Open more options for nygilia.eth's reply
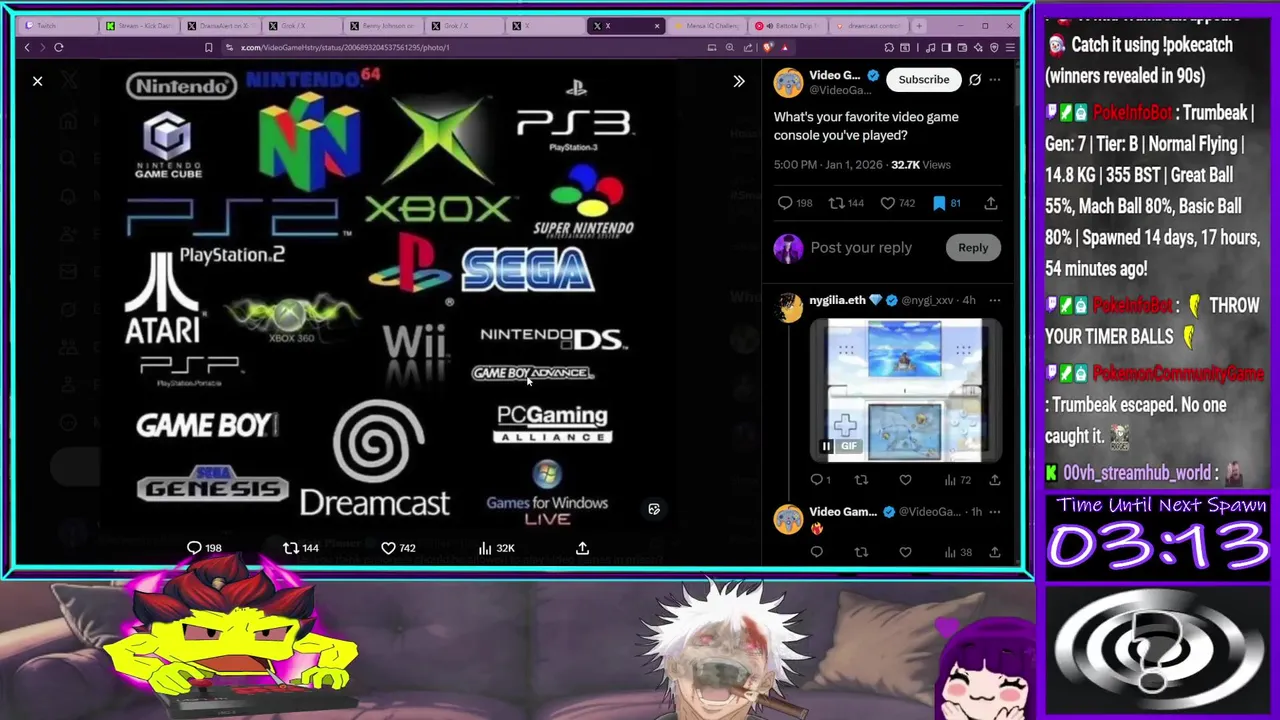Viewport: 1280px width, 720px height. (994, 300)
